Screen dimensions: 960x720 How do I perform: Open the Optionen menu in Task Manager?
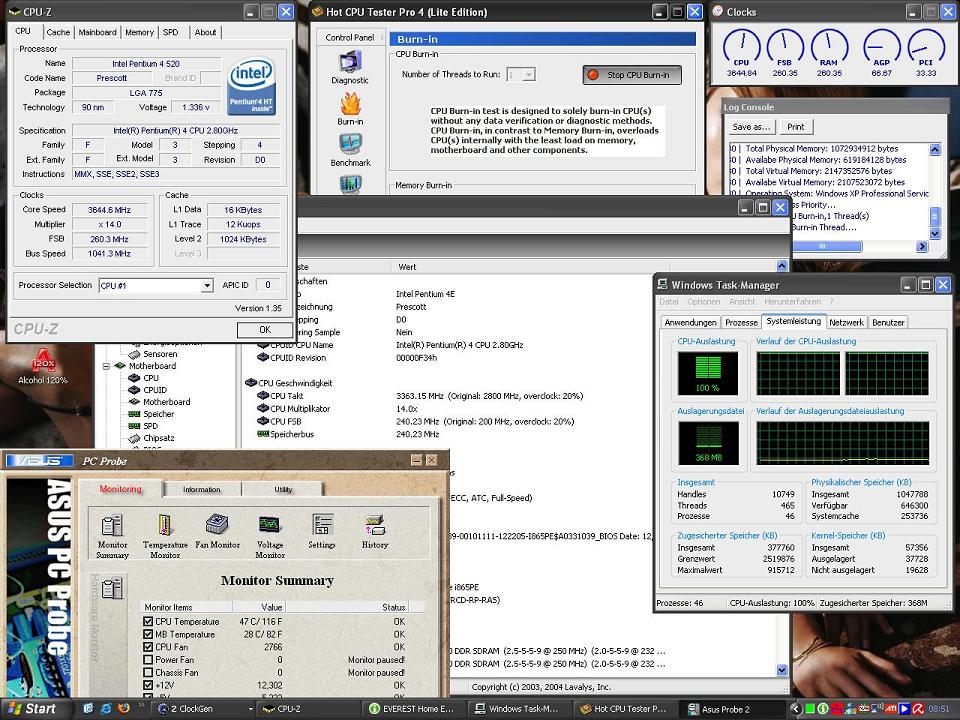point(703,302)
